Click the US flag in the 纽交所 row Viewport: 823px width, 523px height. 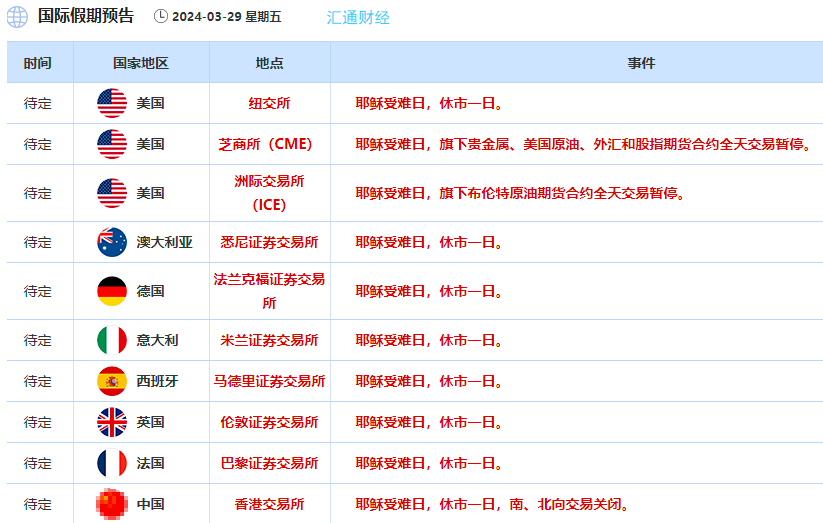pos(112,103)
